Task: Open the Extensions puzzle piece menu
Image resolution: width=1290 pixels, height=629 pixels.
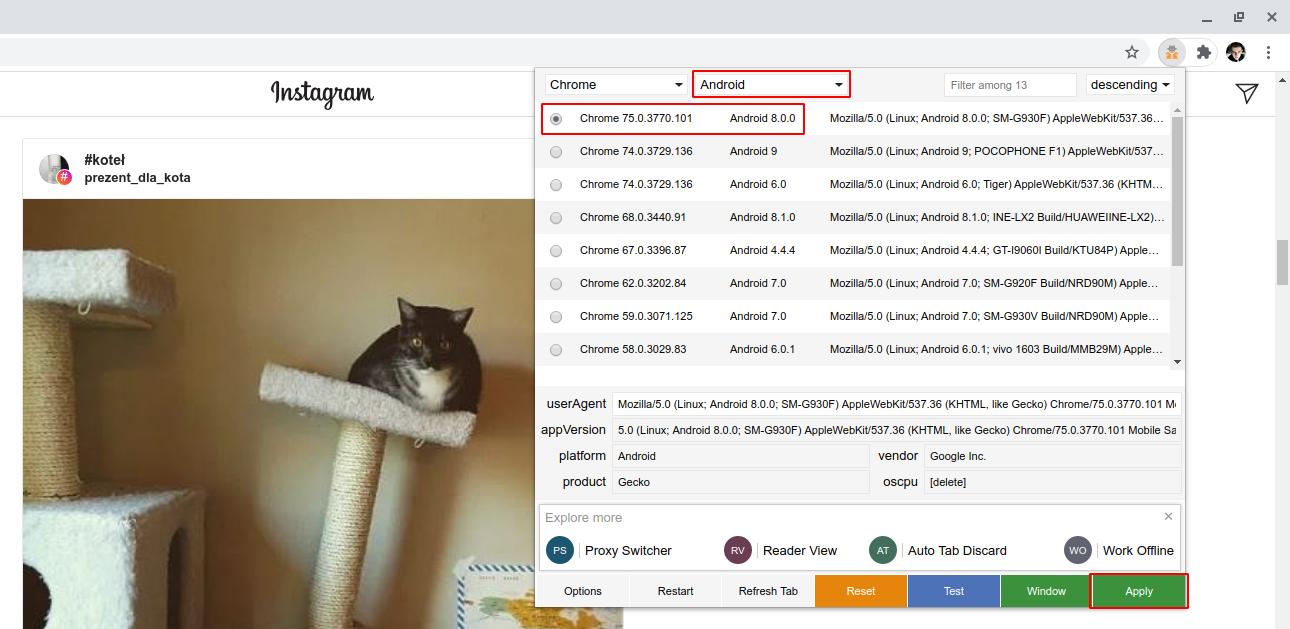Action: tap(1204, 52)
